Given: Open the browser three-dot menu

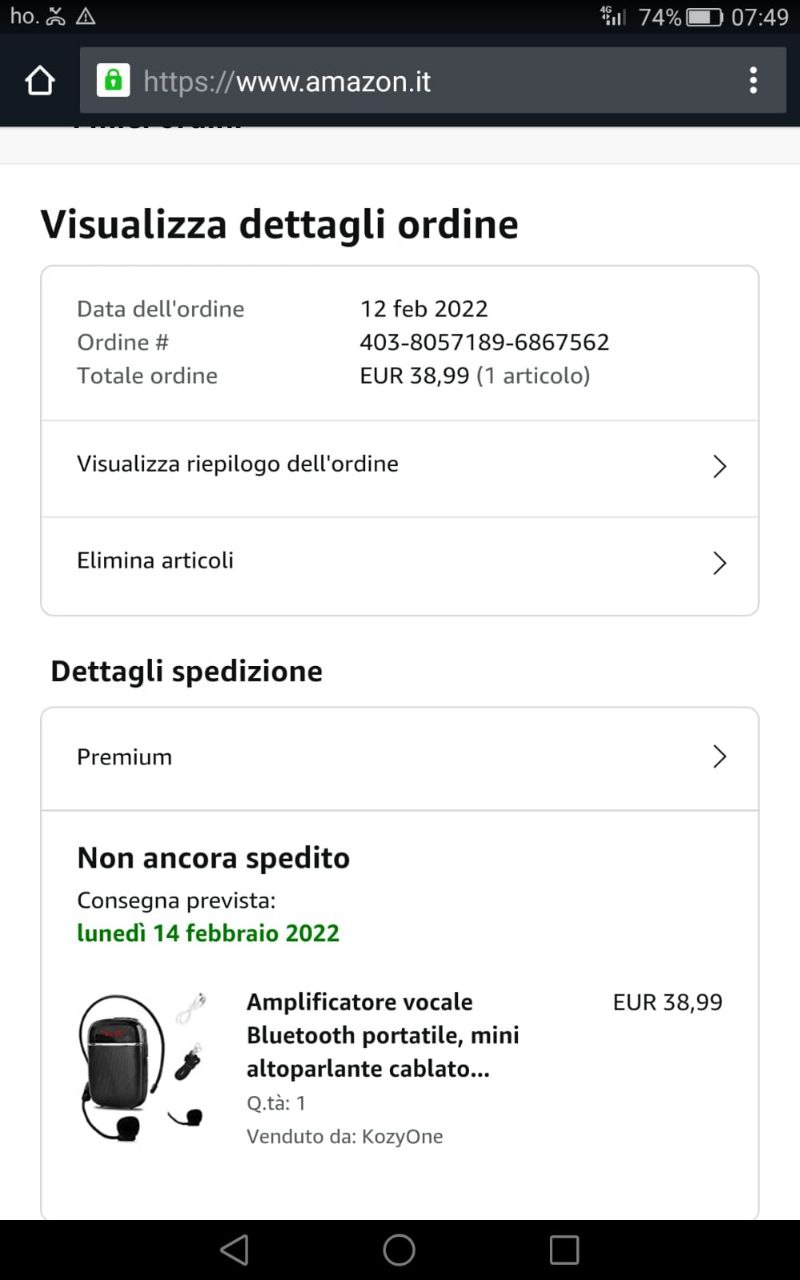Looking at the screenshot, I should click(753, 80).
